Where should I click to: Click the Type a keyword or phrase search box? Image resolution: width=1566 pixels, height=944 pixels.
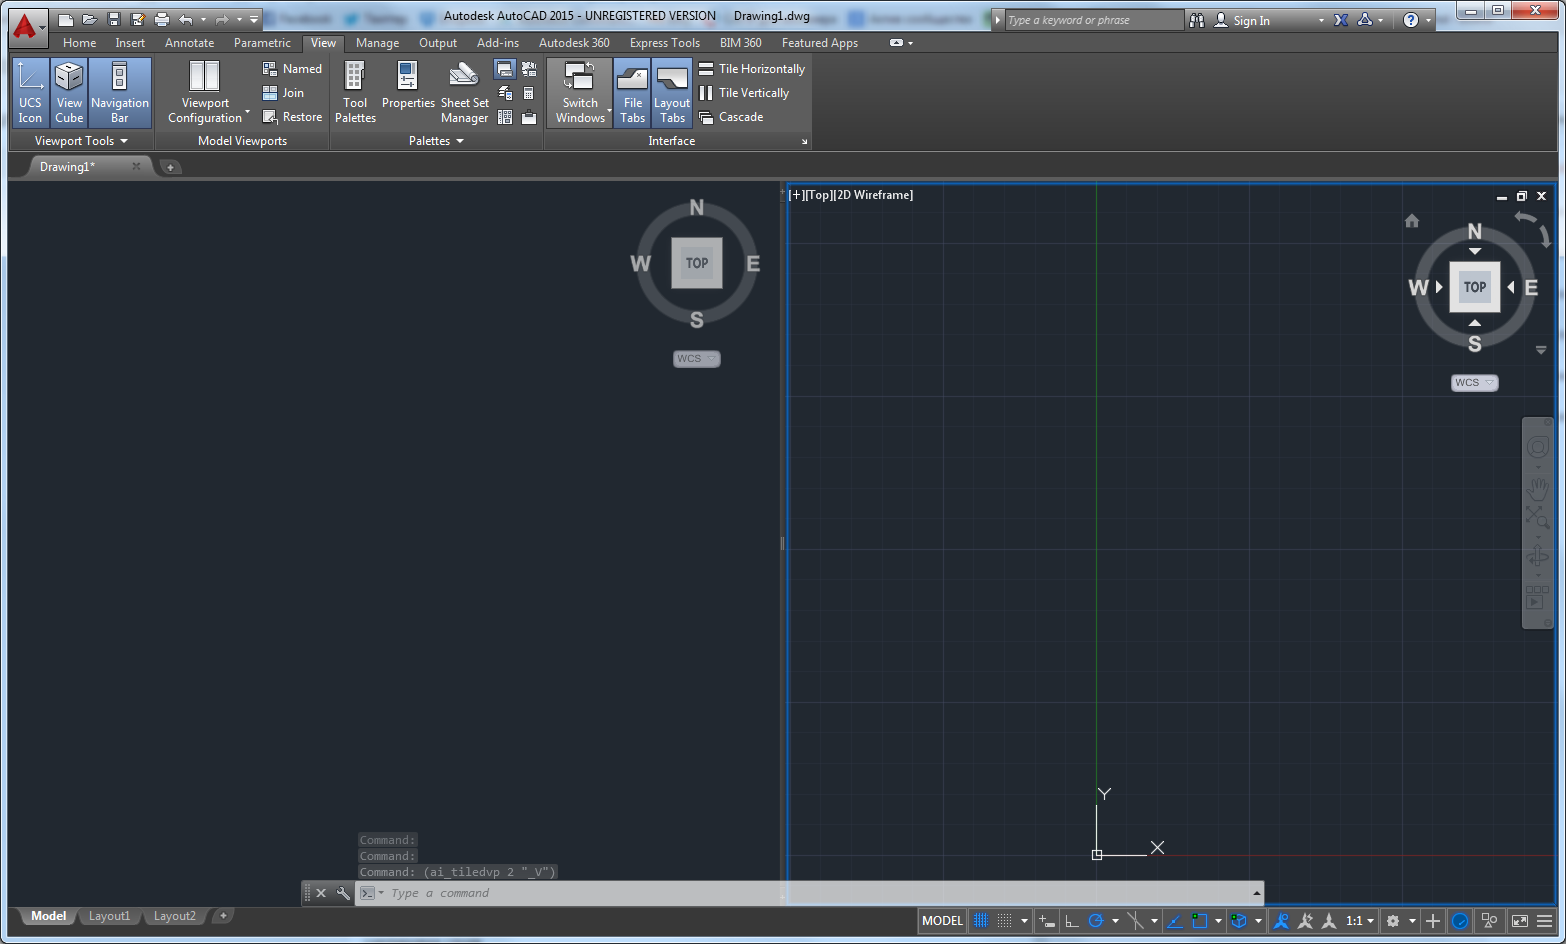click(x=1094, y=20)
